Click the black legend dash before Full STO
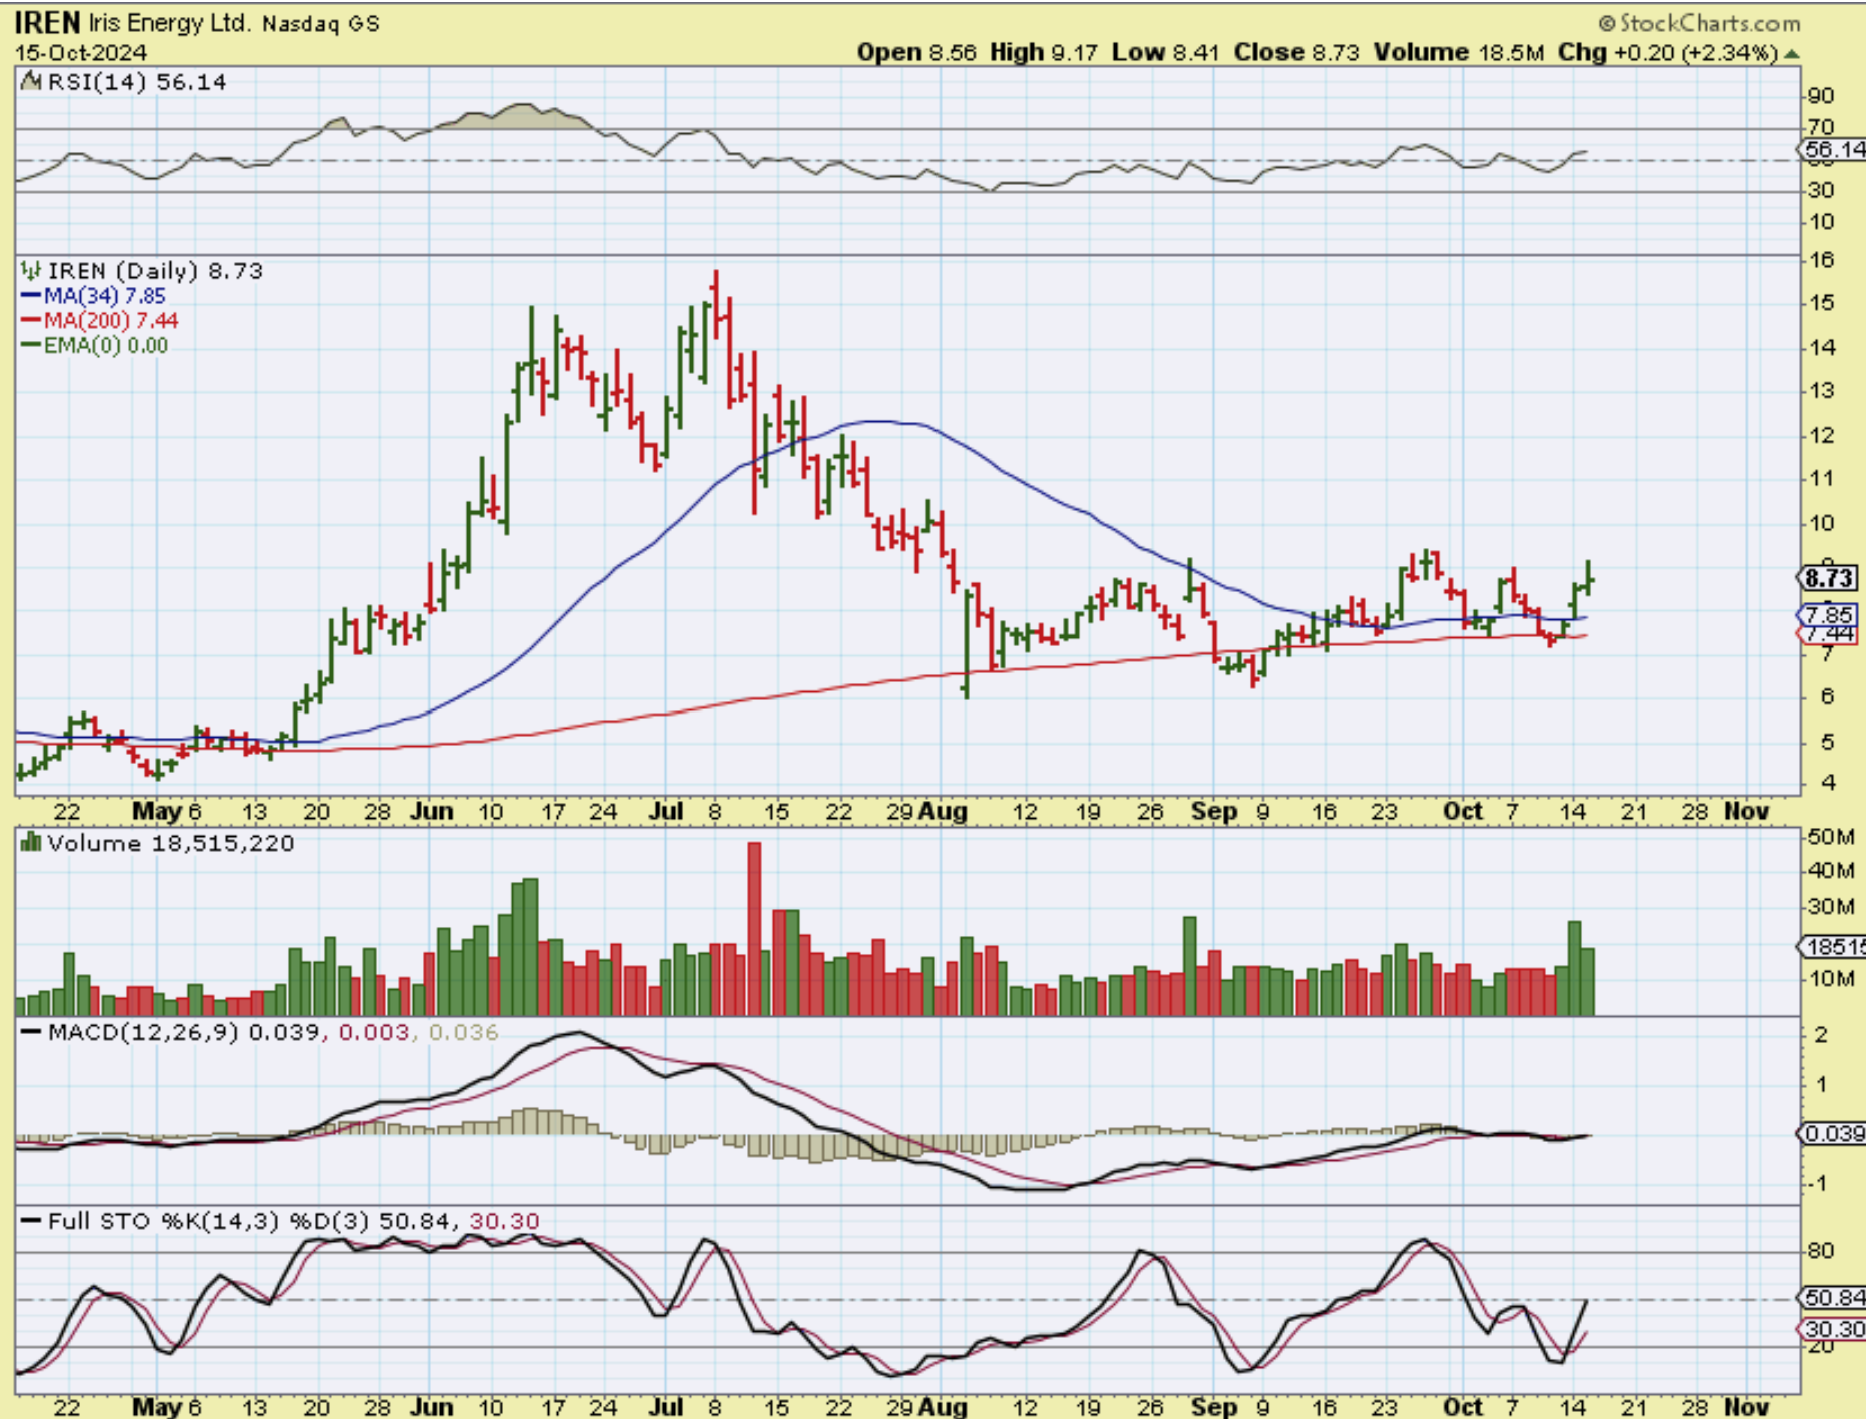The width and height of the screenshot is (1866, 1419). point(32,1221)
